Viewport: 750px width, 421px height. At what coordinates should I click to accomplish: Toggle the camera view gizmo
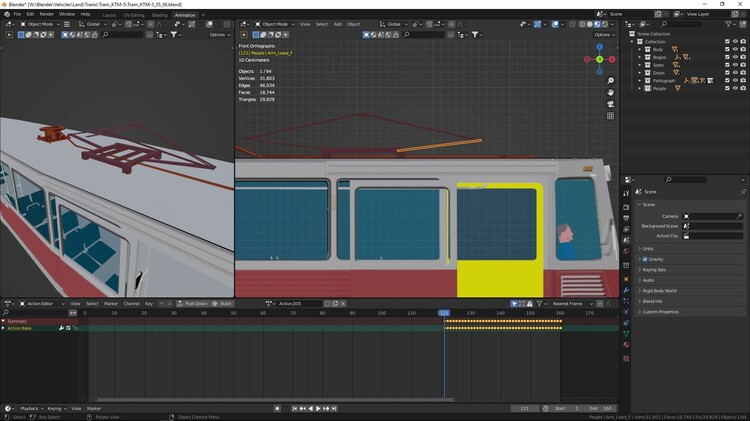coord(611,104)
